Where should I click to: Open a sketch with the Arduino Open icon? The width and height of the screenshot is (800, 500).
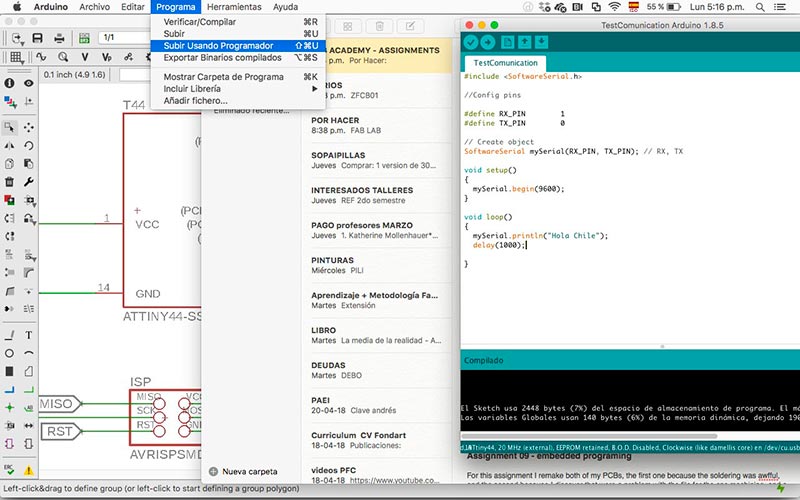click(524, 42)
